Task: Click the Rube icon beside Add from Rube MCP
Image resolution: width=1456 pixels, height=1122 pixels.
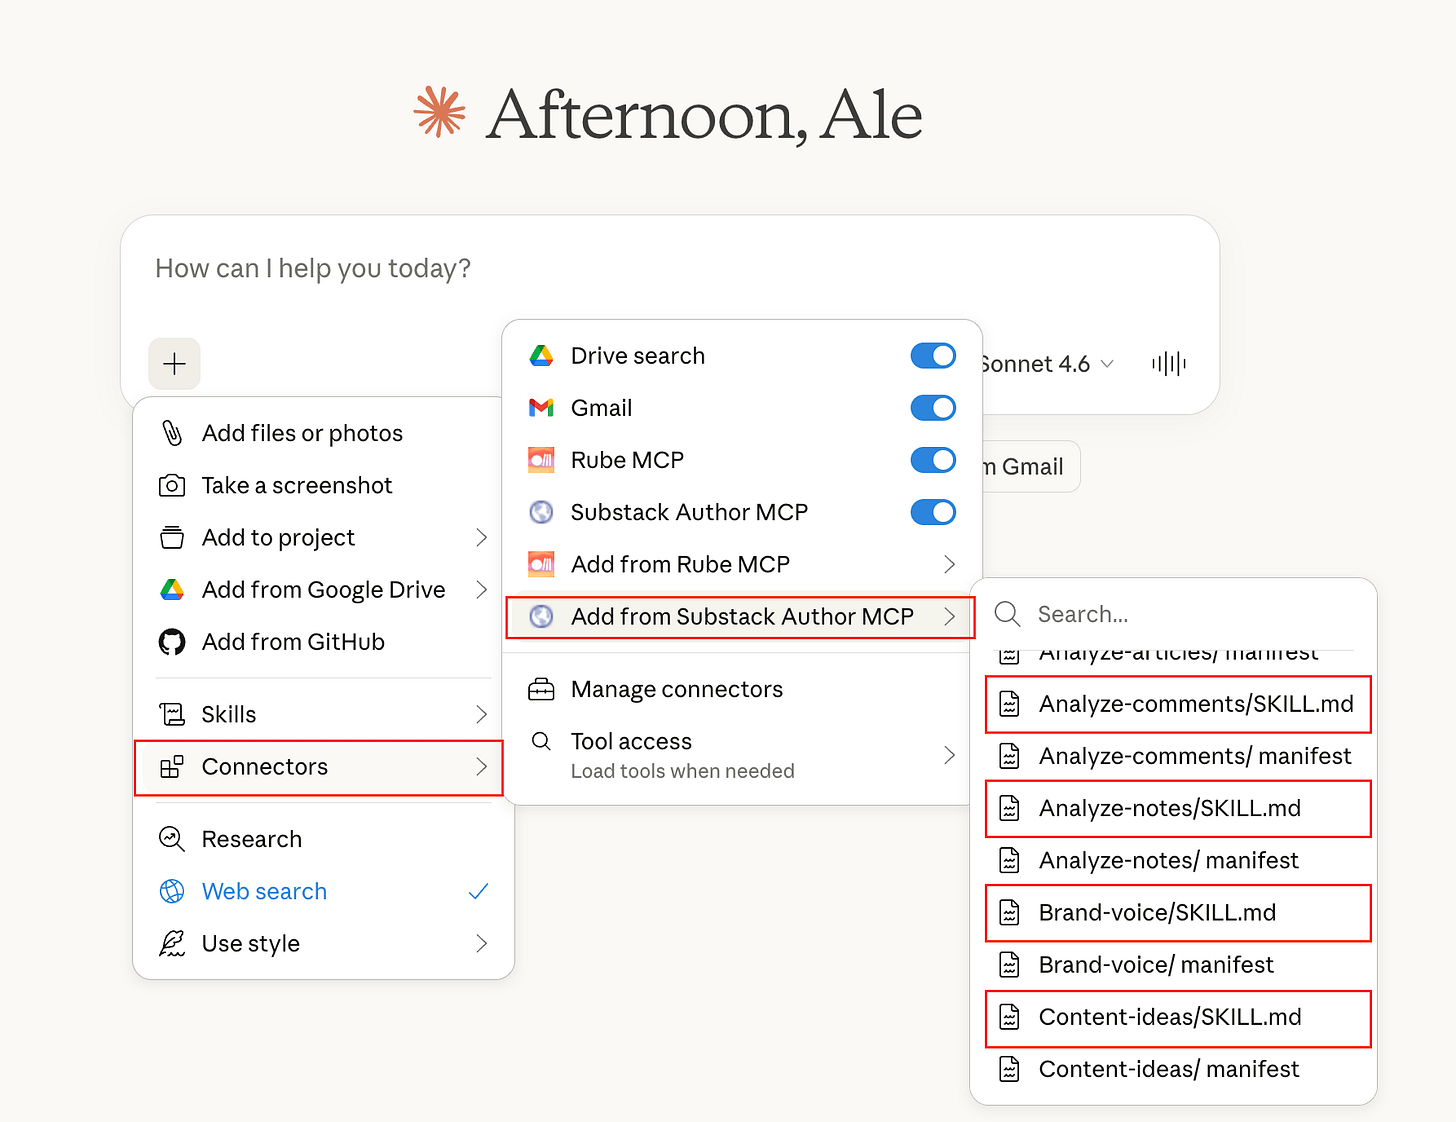Action: [x=541, y=564]
